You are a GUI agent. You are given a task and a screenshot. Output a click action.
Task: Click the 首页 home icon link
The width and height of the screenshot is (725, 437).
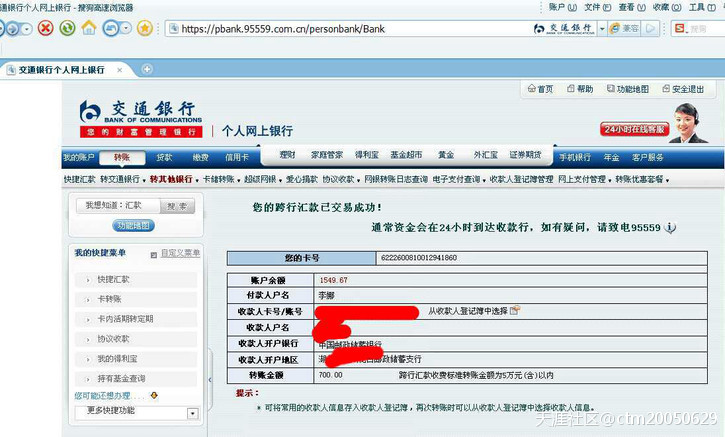pyautogui.click(x=541, y=89)
